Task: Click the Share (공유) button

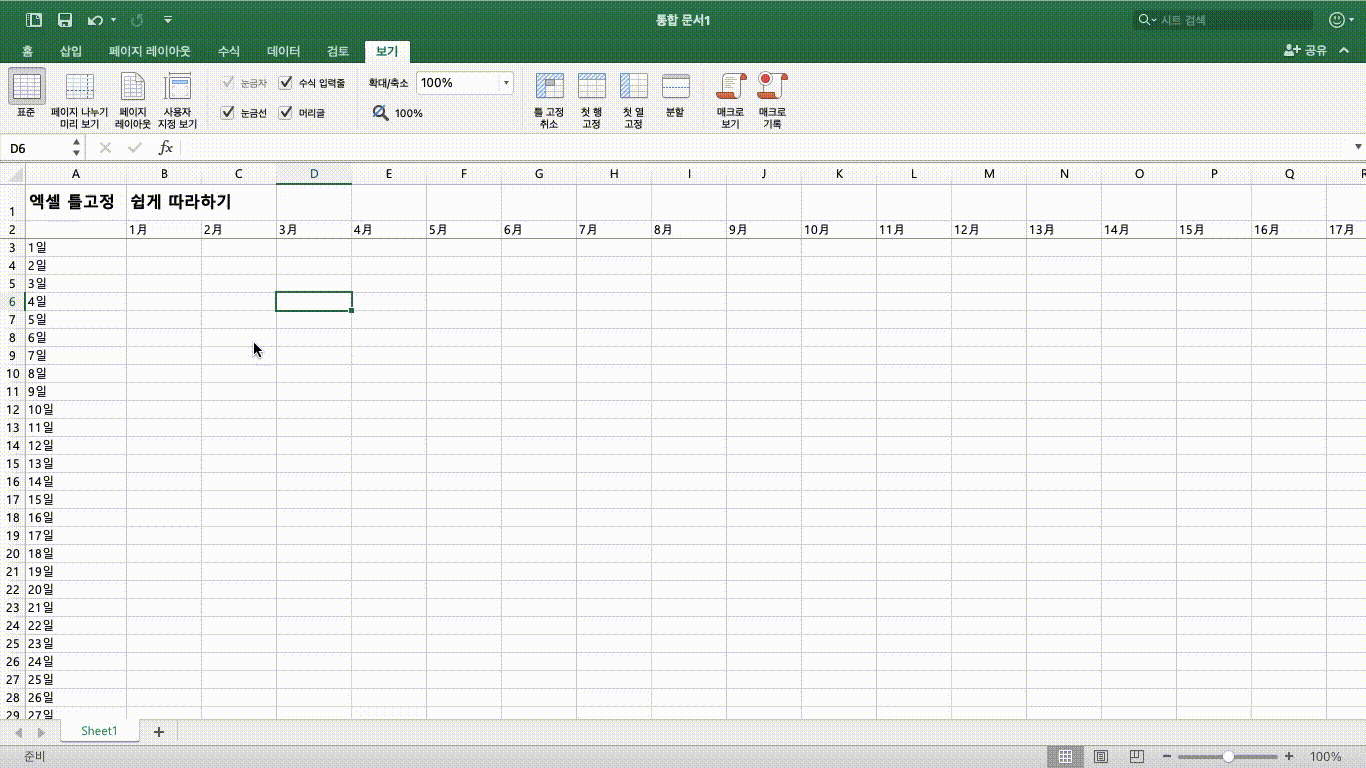Action: click(1305, 50)
